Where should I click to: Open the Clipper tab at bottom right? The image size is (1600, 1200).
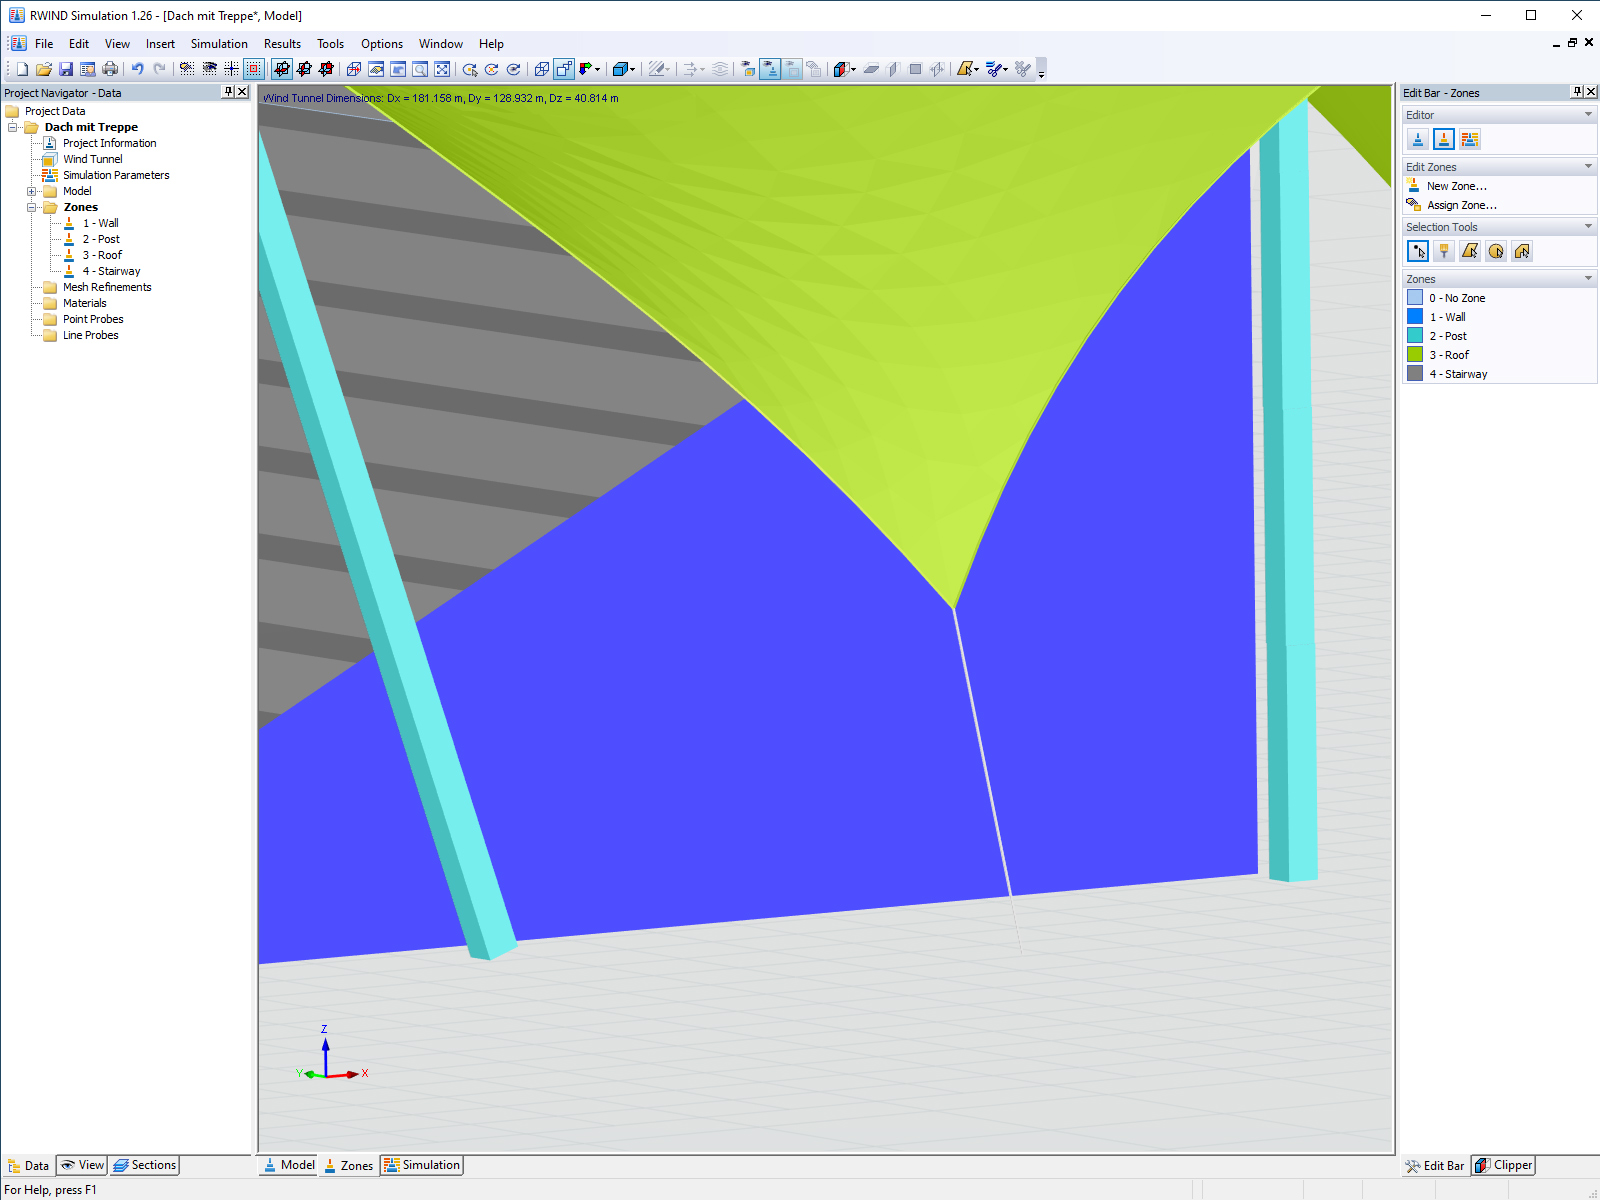1503,1166
